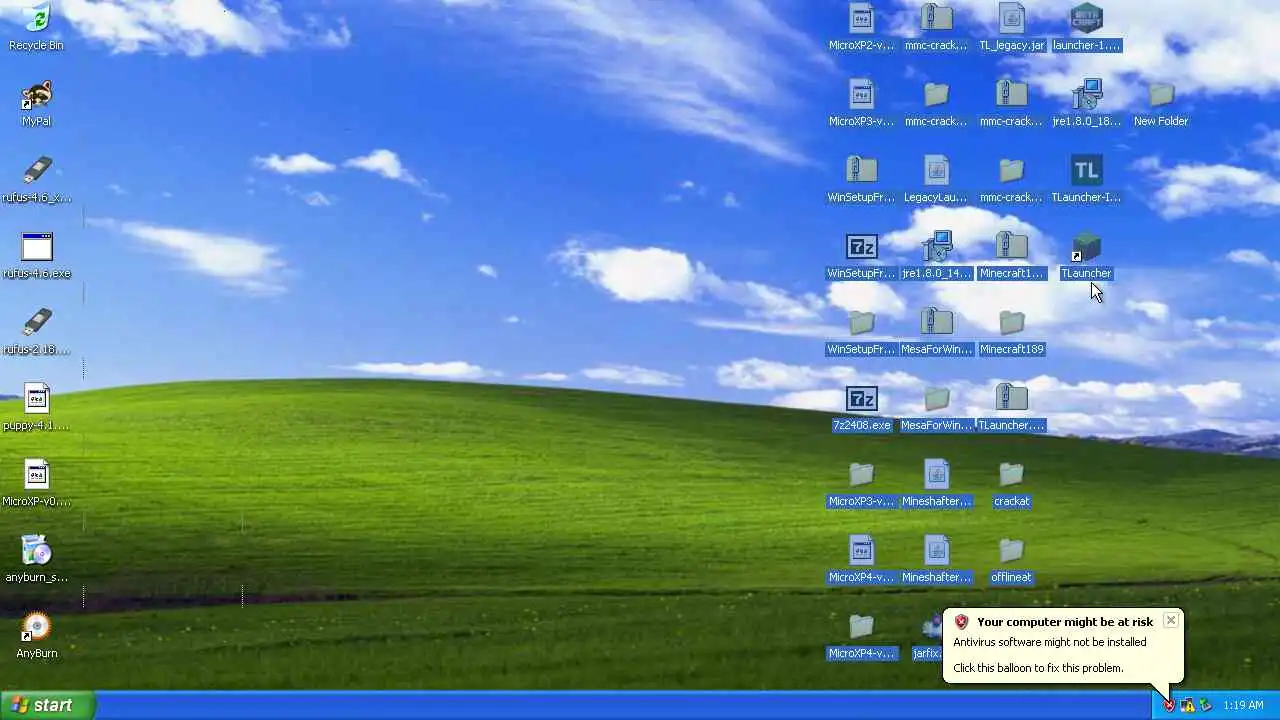Click the 1:19 AM taskbar clock

[1243, 705]
